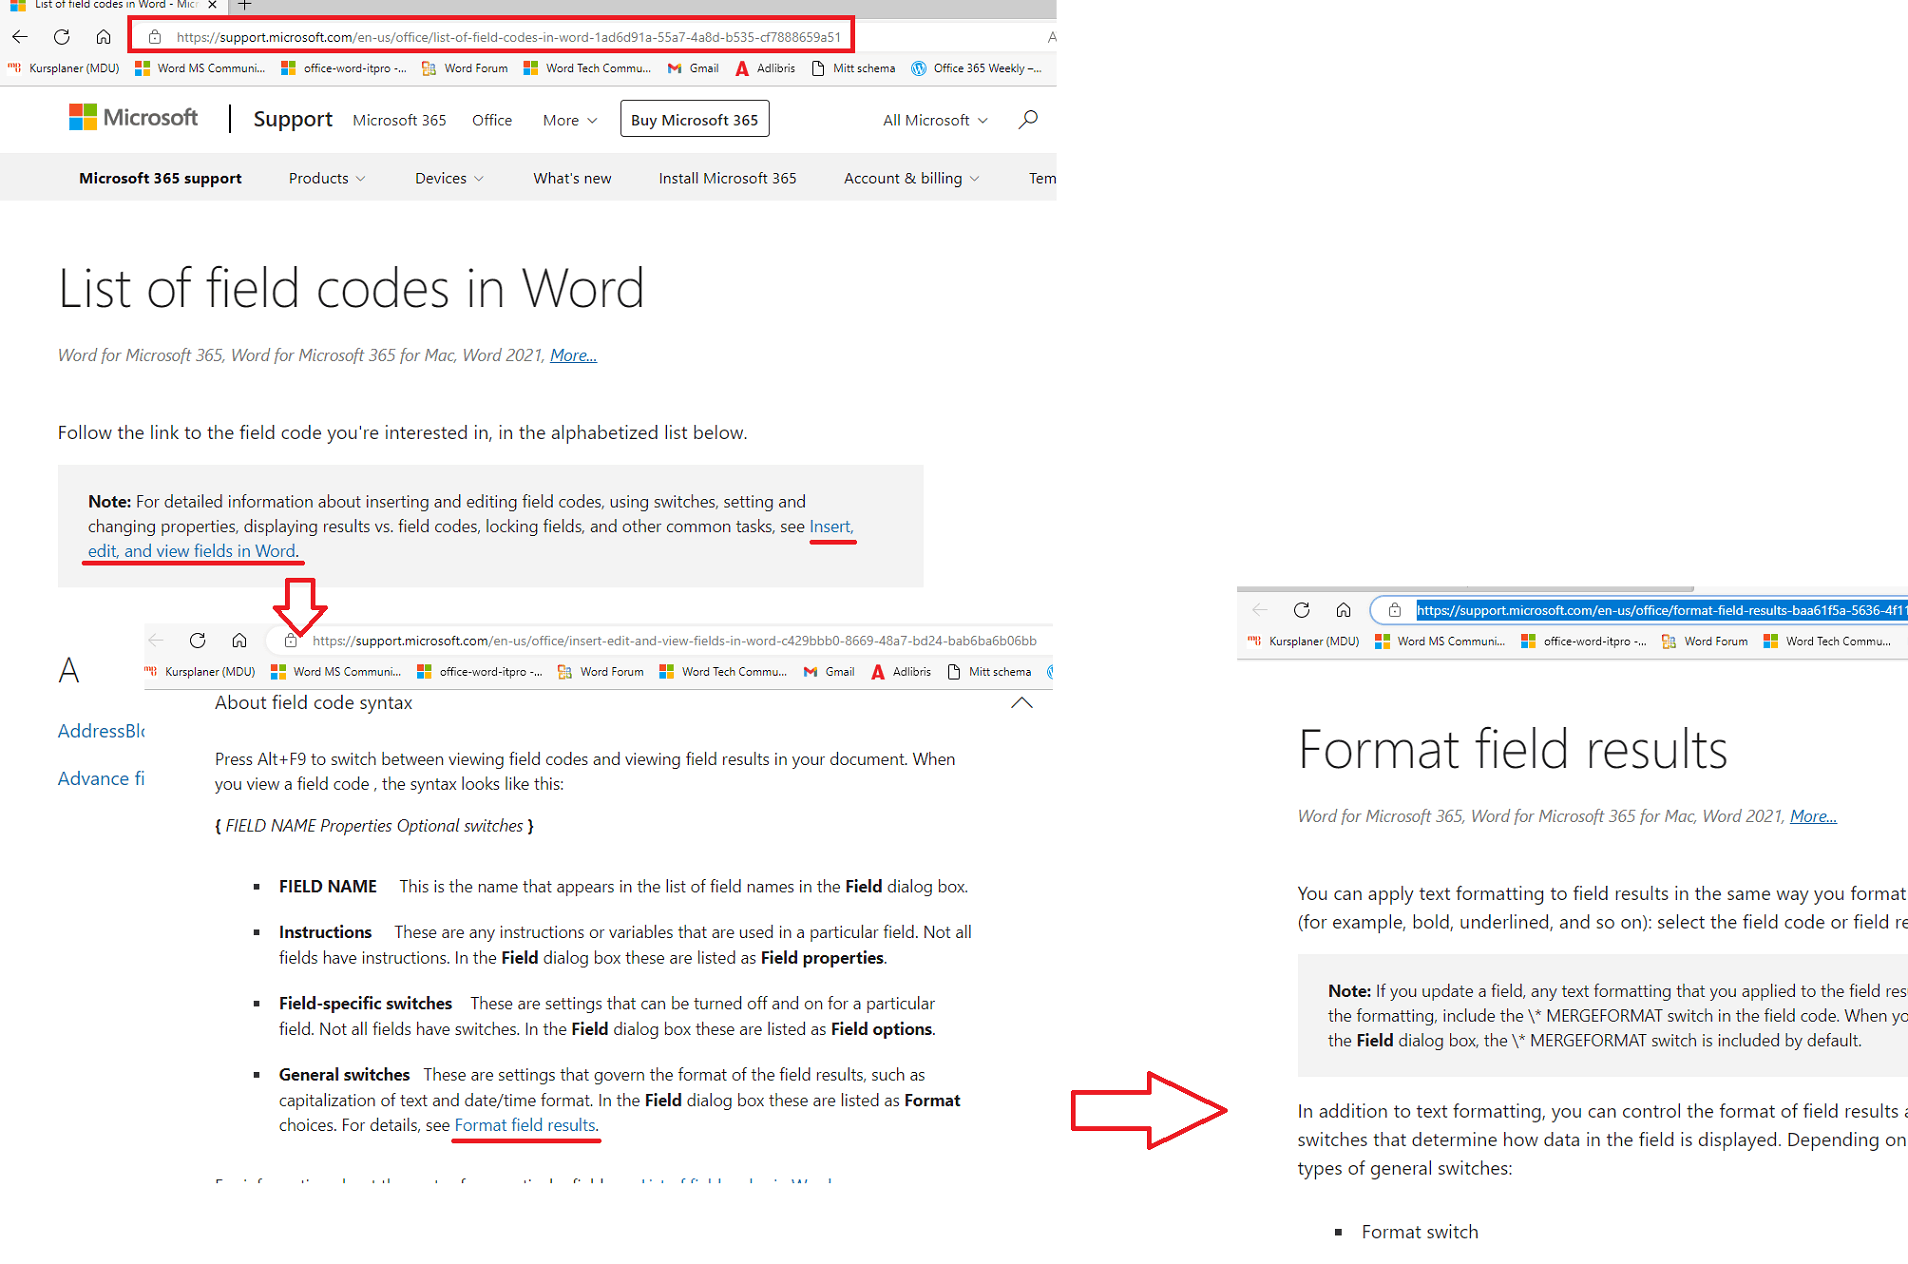
Task: Click the Microsoft logo
Action: (133, 118)
